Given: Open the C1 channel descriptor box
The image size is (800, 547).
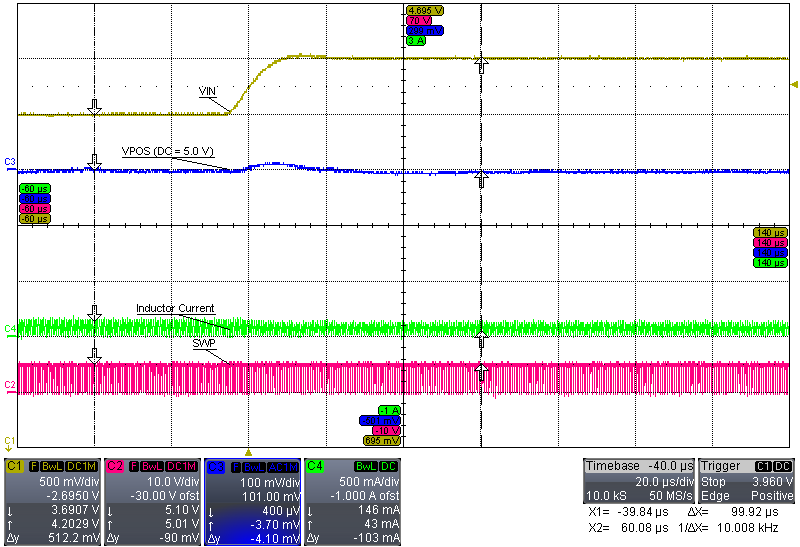Looking at the screenshot, I should tap(52, 501).
